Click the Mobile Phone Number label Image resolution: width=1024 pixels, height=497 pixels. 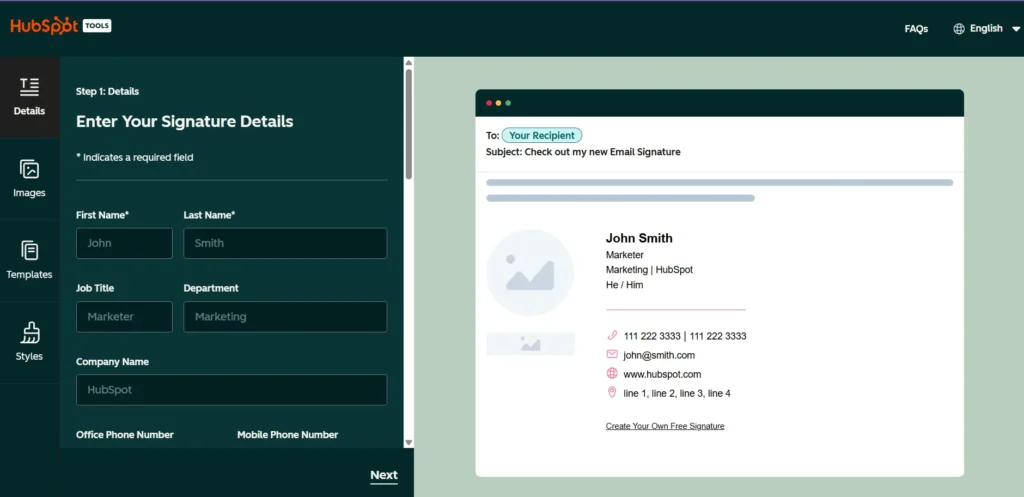(x=287, y=435)
